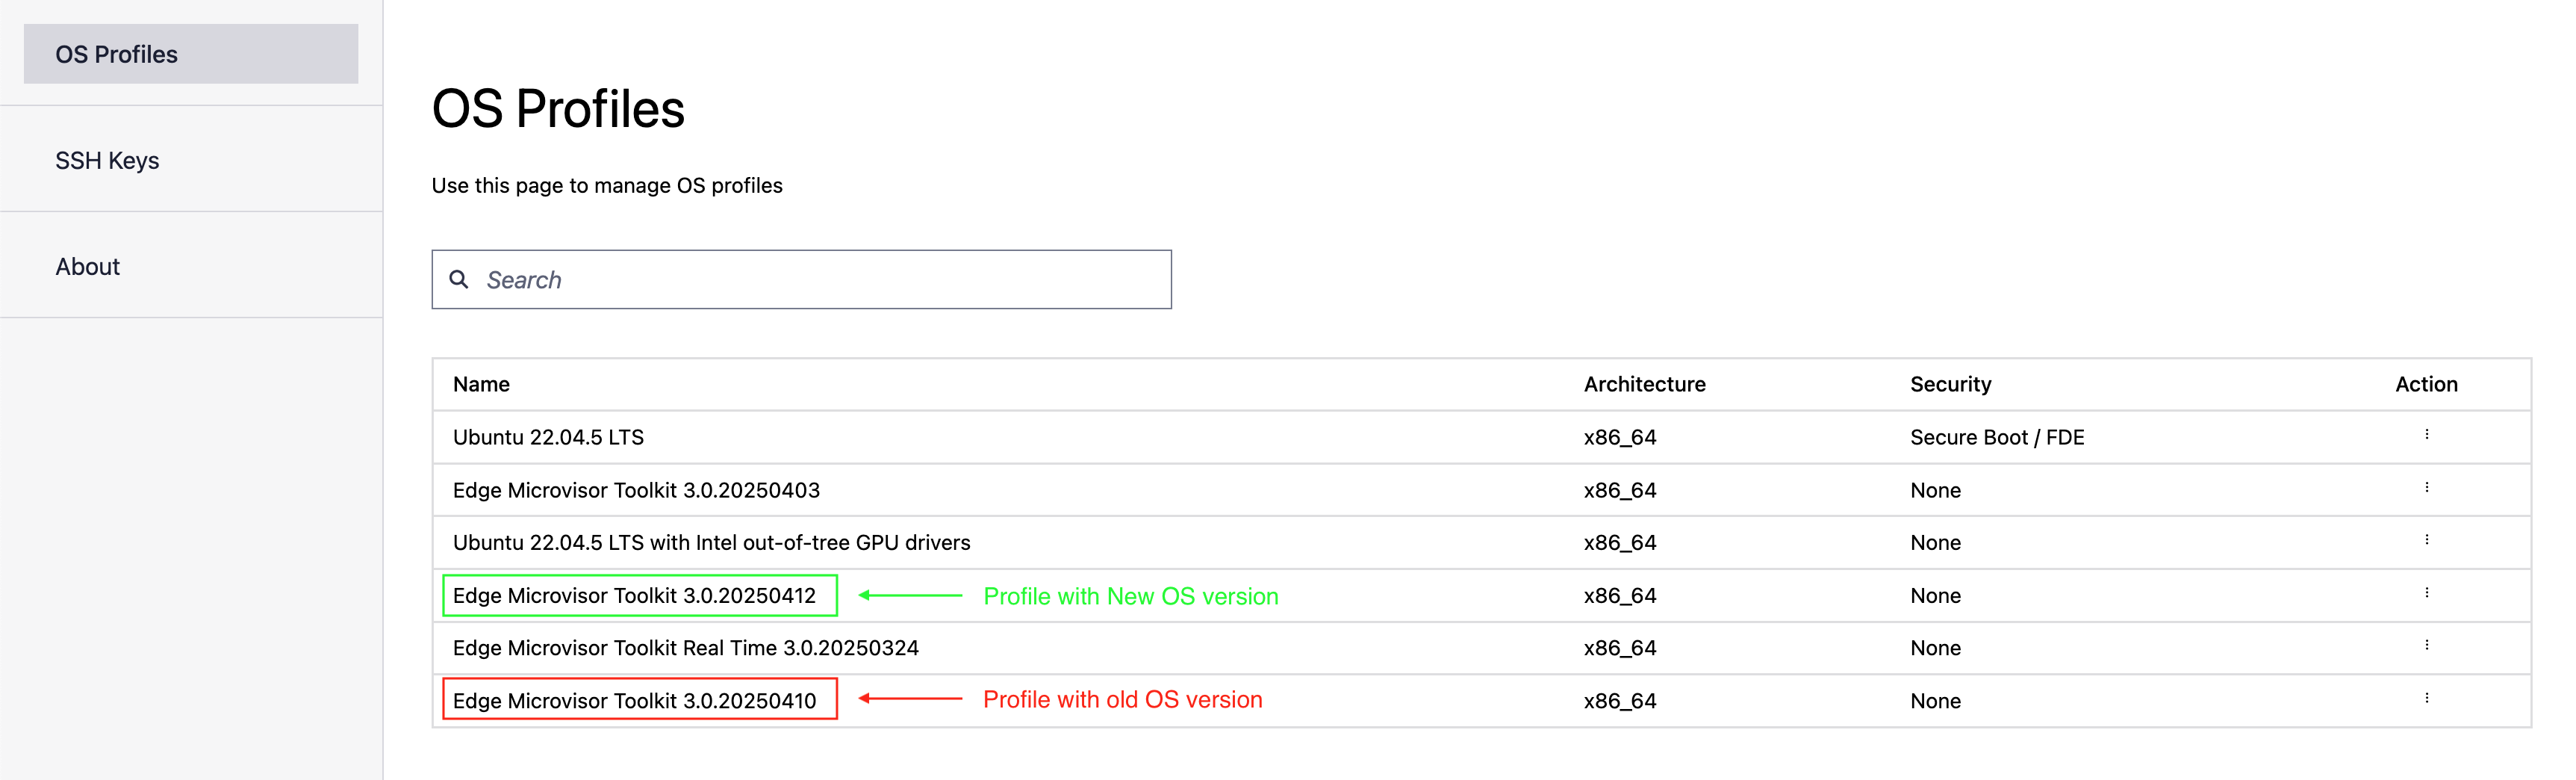Click the Secure Boot / FDE security label
The image size is (2576, 780).
(1996, 437)
